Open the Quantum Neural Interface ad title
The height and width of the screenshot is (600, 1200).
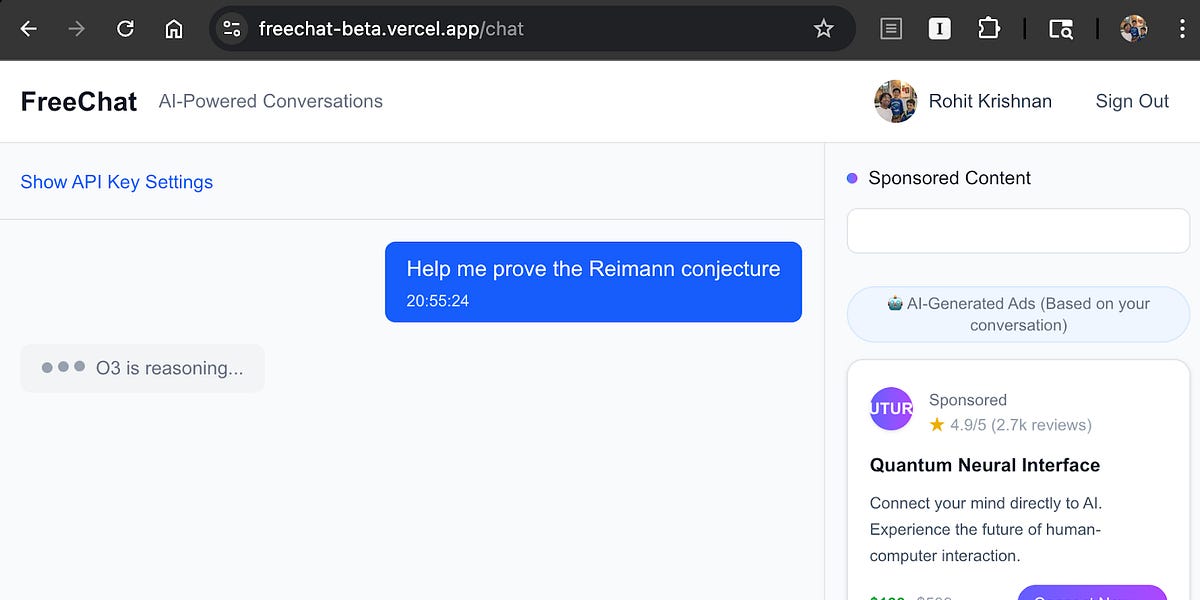click(x=984, y=465)
